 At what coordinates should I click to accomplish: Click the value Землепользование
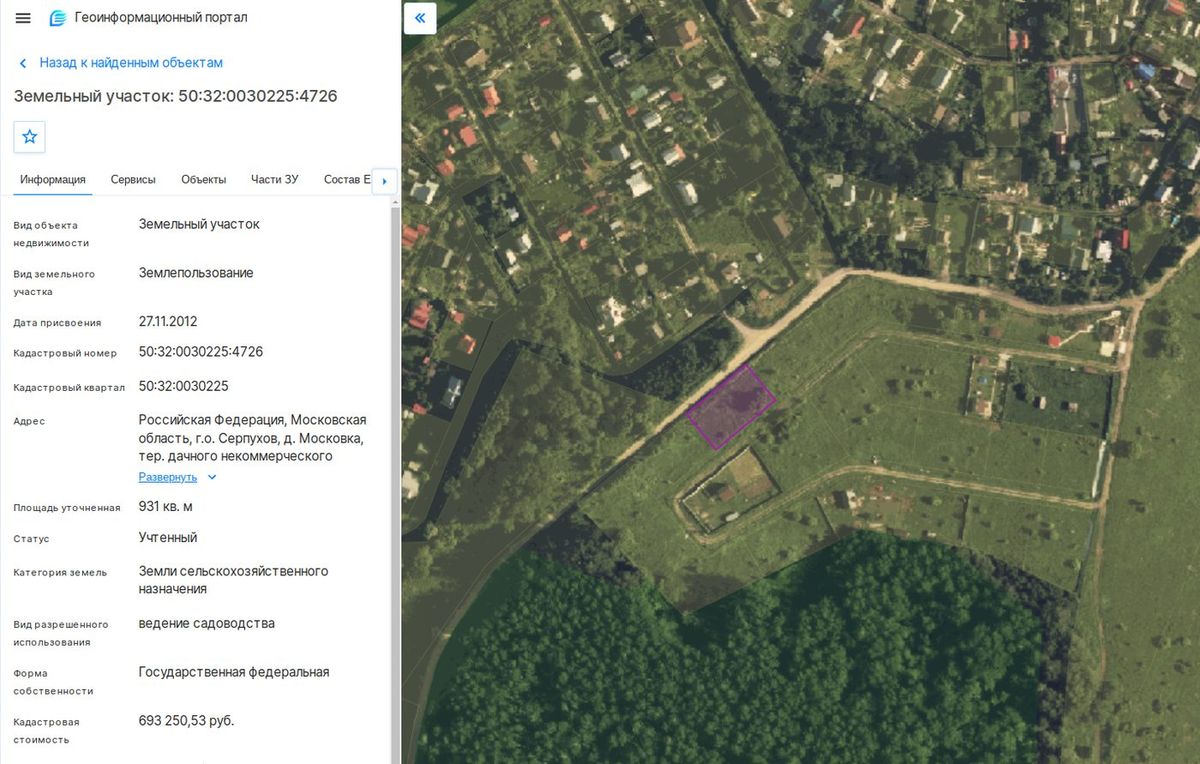tap(196, 273)
